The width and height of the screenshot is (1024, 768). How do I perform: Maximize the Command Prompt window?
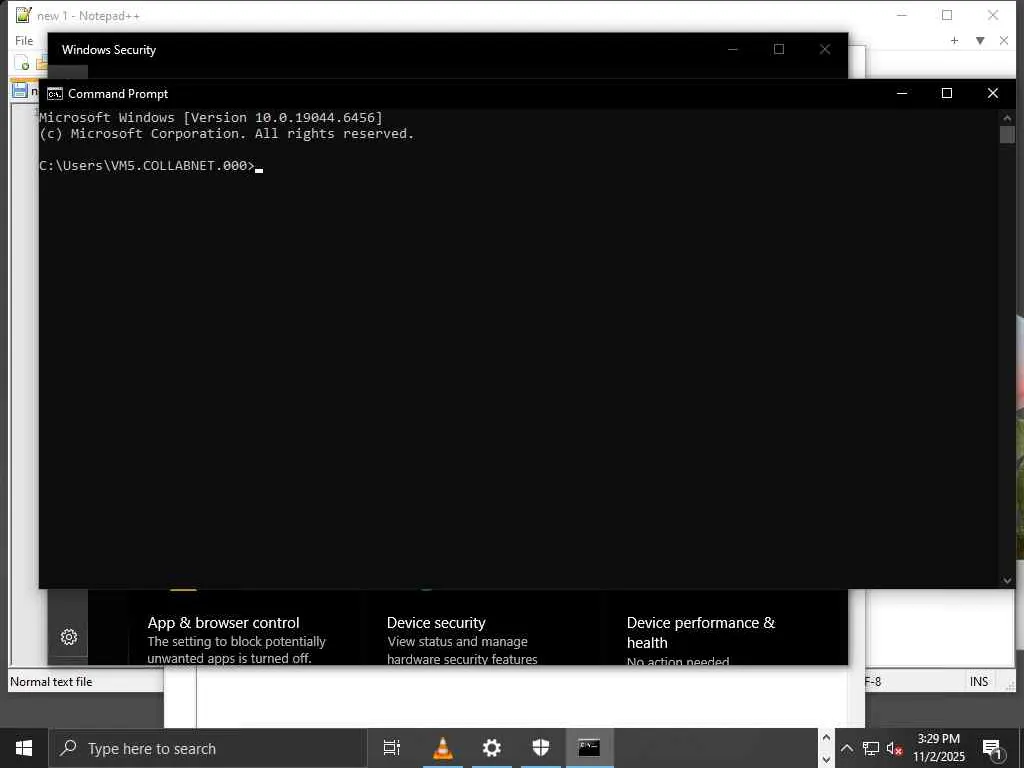pyautogui.click(x=947, y=93)
